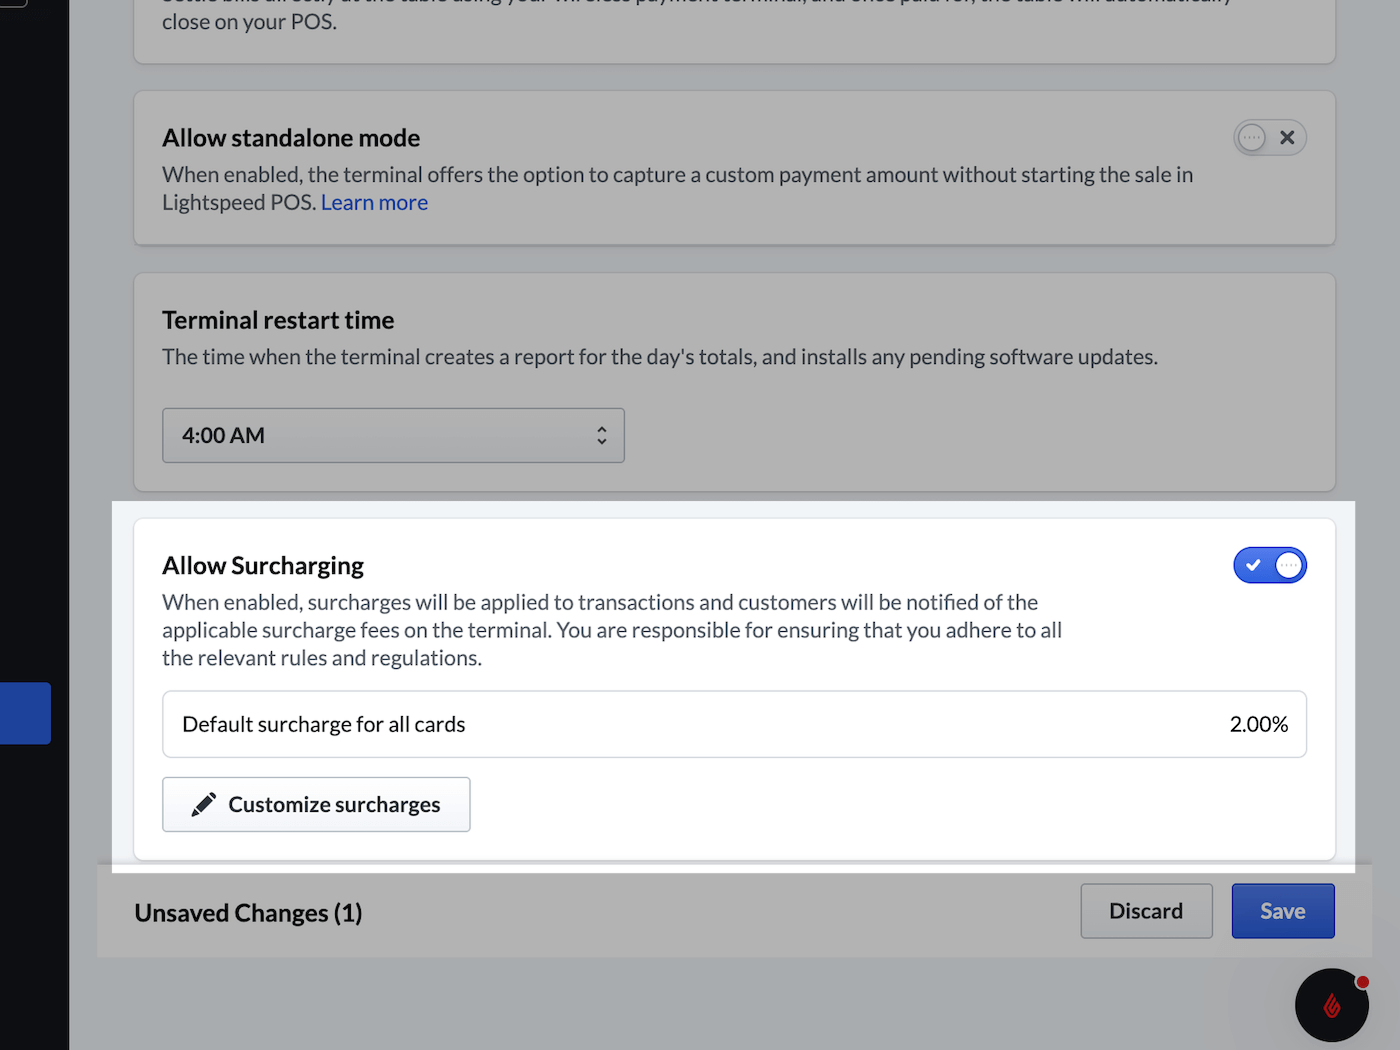
Task: Click the up-down chevron in restart time field
Action: [x=601, y=436]
